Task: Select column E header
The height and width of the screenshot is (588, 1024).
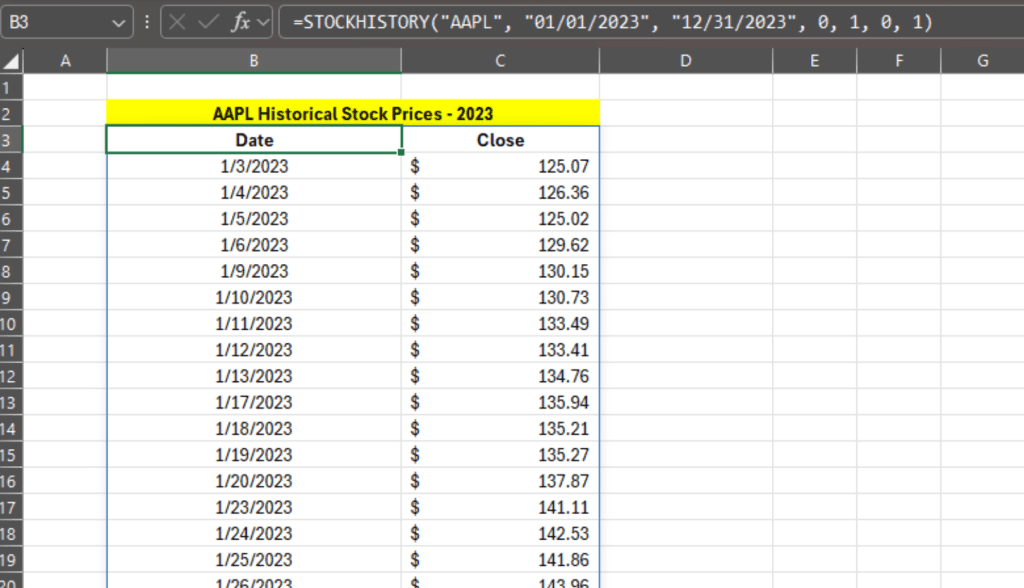Action: (x=814, y=61)
